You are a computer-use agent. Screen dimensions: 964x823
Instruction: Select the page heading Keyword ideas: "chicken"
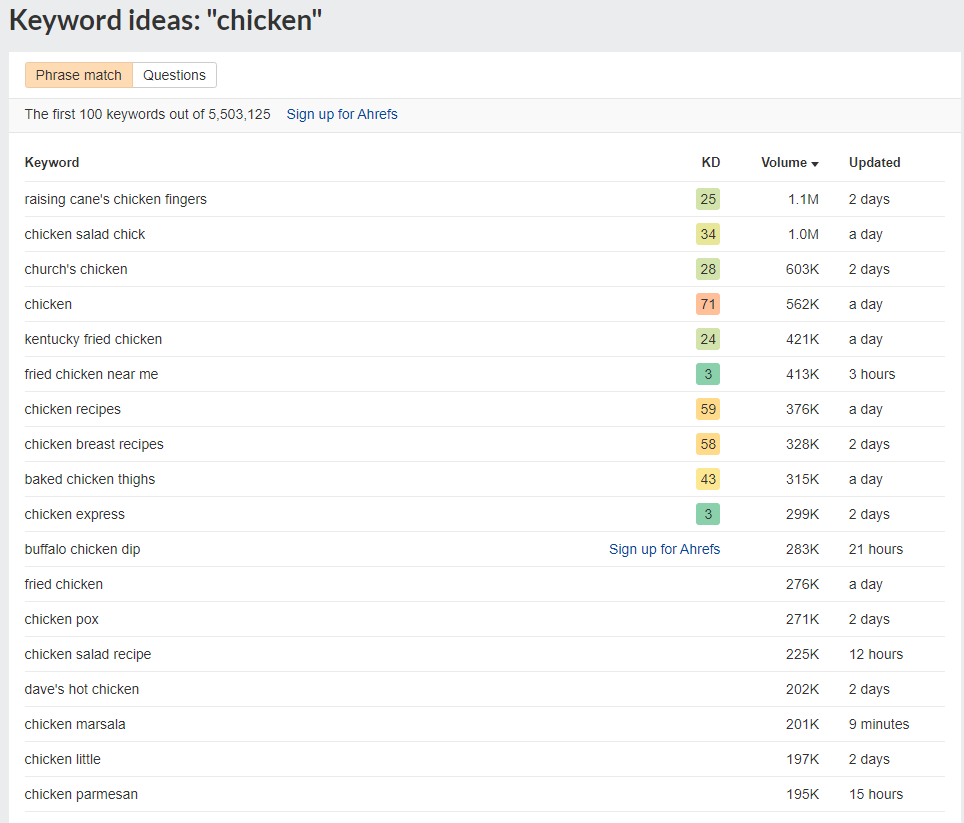165,20
